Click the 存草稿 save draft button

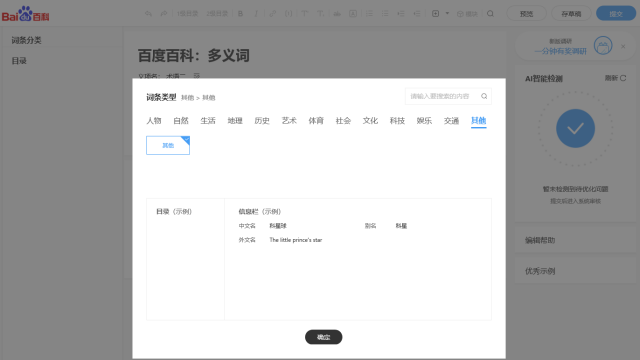coord(571,14)
